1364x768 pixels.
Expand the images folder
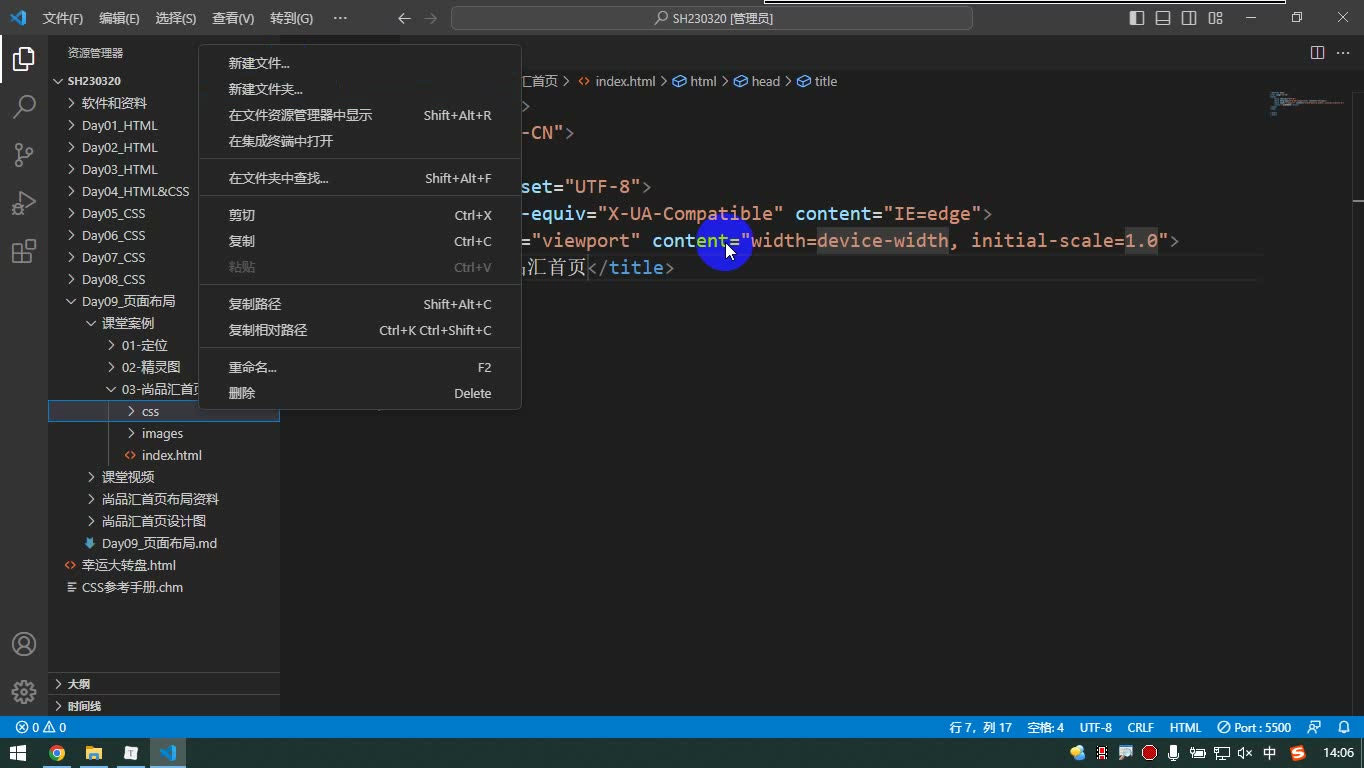click(164, 433)
